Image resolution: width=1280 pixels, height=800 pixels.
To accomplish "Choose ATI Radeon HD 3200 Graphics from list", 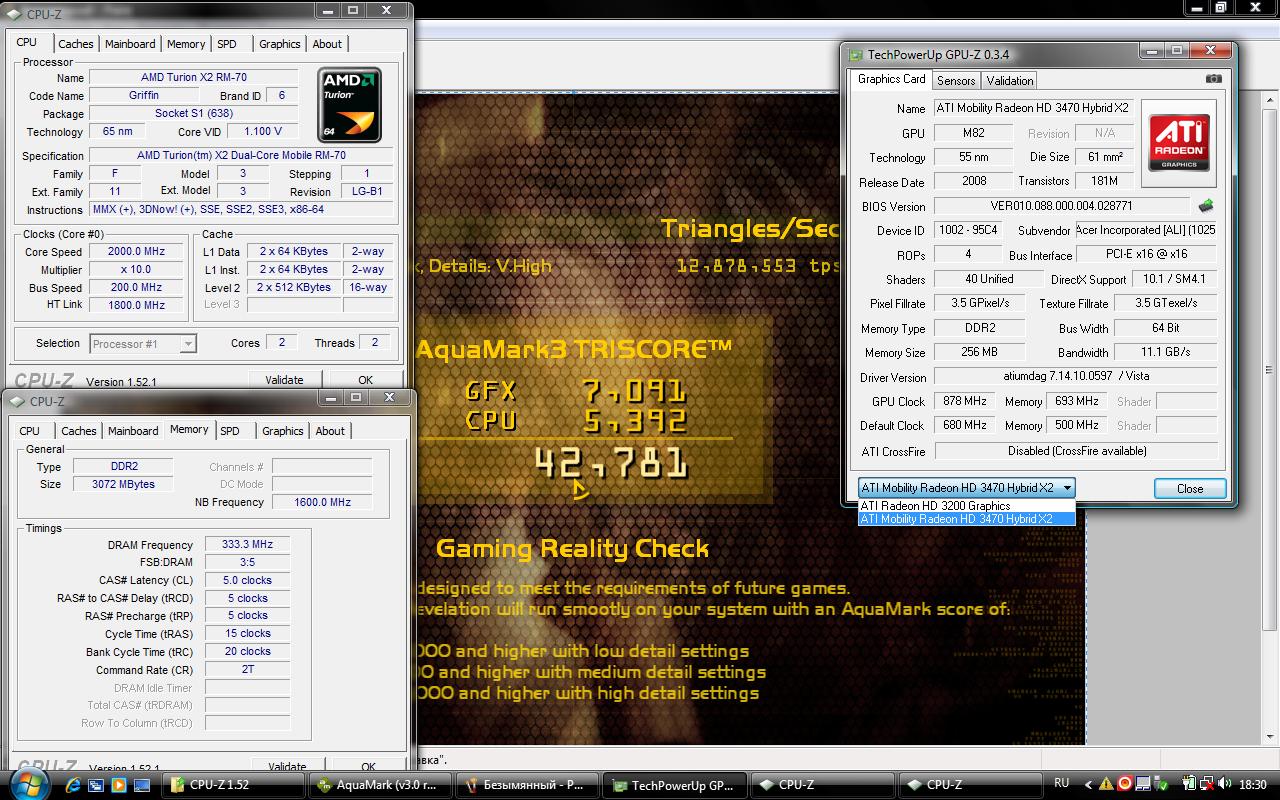I will click(967, 506).
